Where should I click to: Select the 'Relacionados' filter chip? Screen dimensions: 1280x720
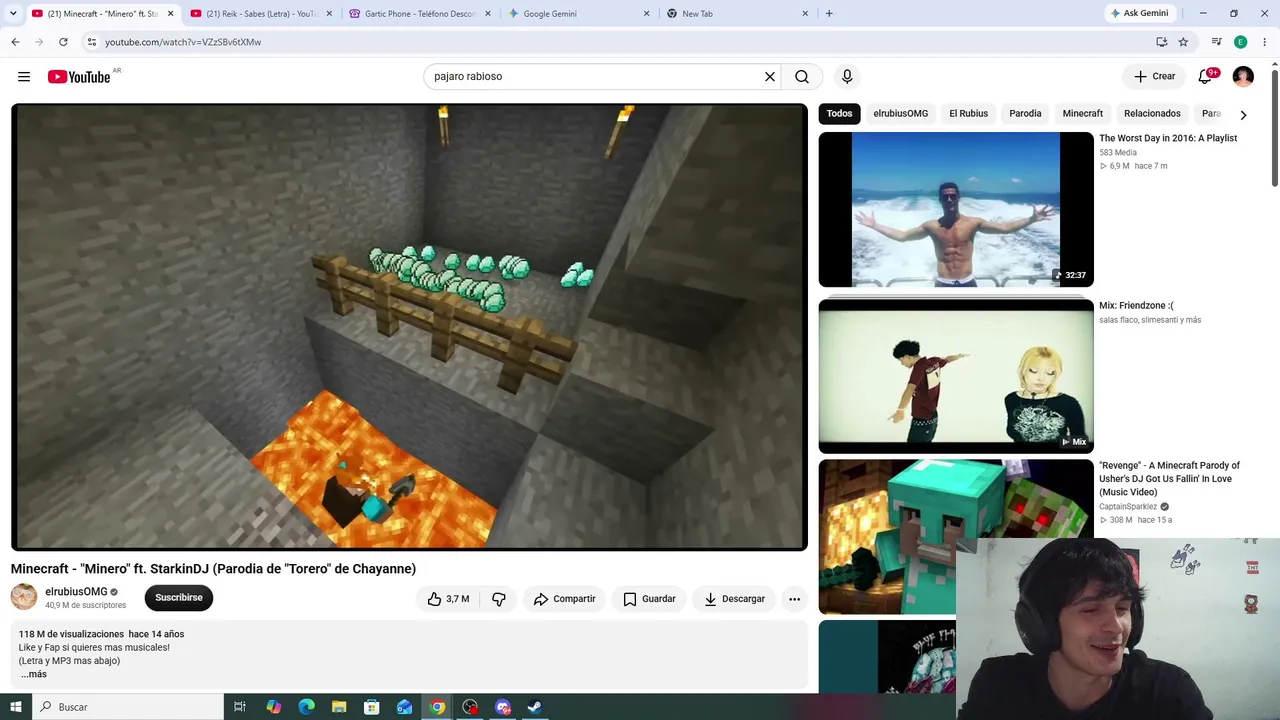tap(1152, 114)
